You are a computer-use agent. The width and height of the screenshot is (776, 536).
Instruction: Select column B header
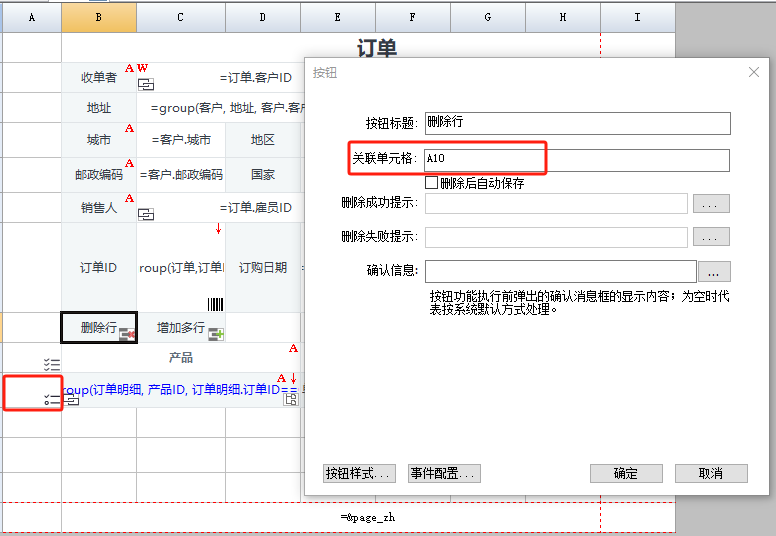pos(98,17)
